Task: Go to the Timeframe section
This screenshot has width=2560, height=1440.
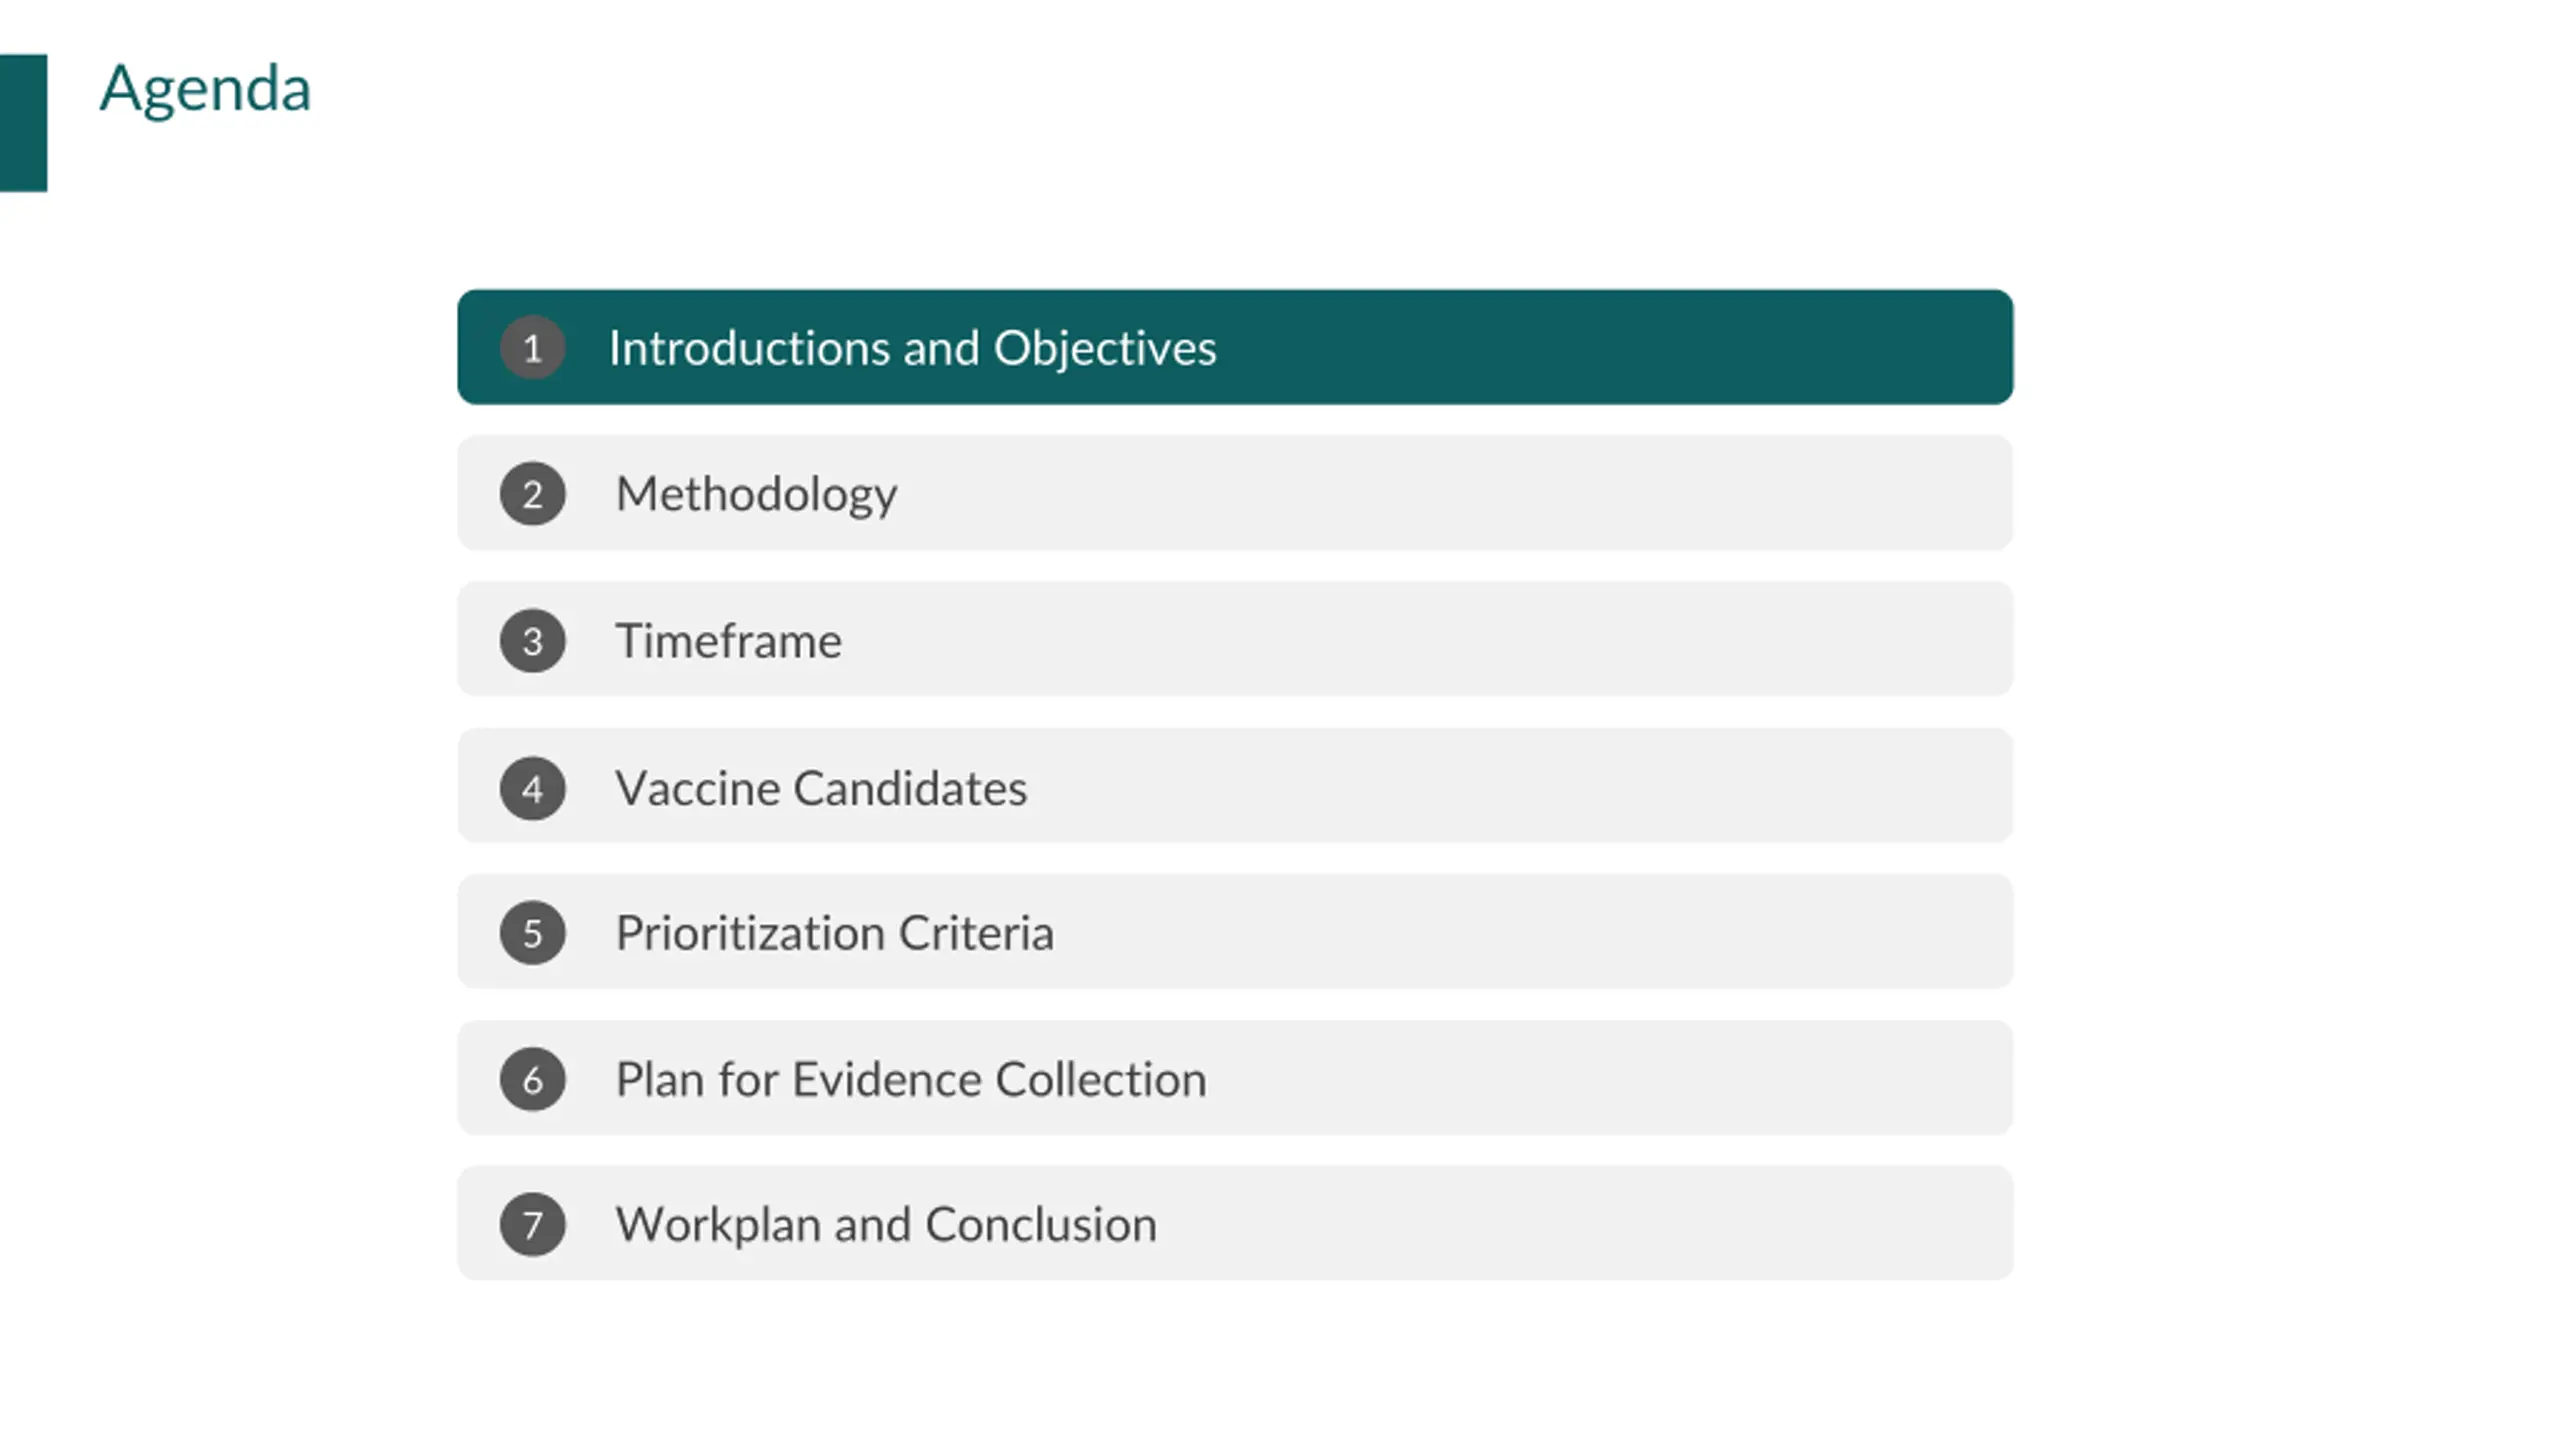Action: [1235, 639]
